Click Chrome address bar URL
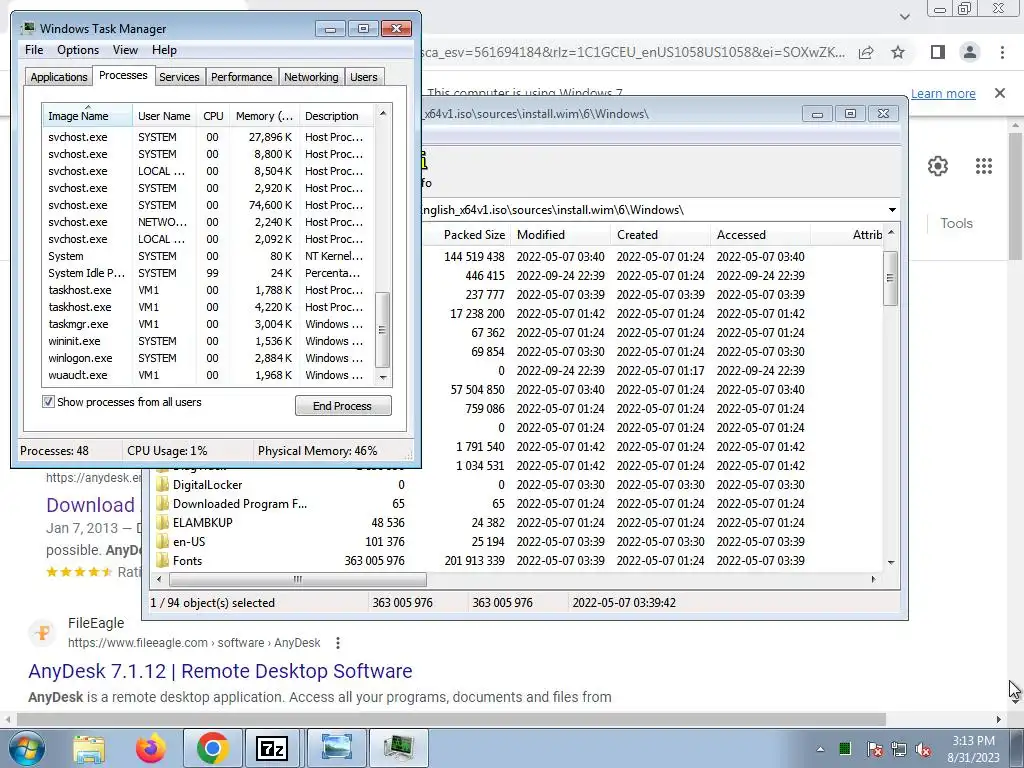The image size is (1024, 768). click(x=632, y=52)
